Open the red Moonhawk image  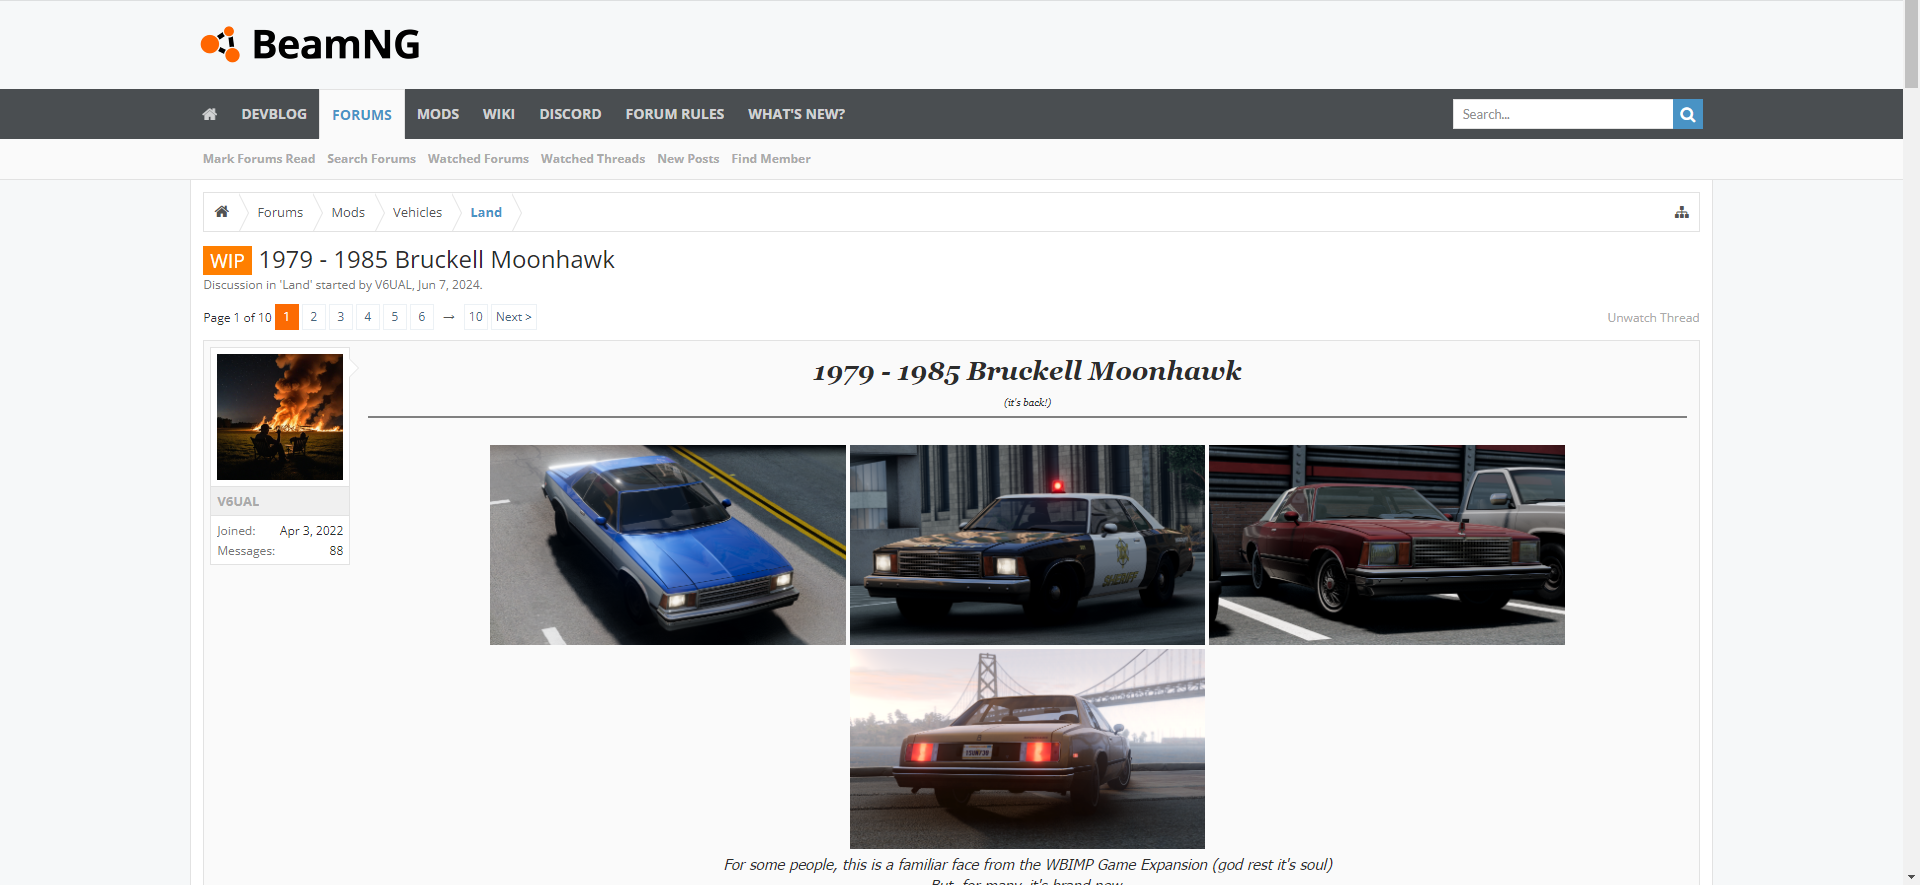1387,545
